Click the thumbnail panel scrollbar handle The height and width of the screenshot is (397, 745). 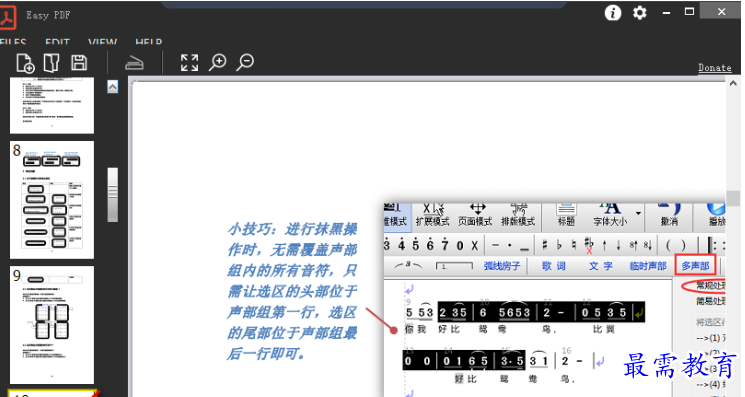coord(113,194)
